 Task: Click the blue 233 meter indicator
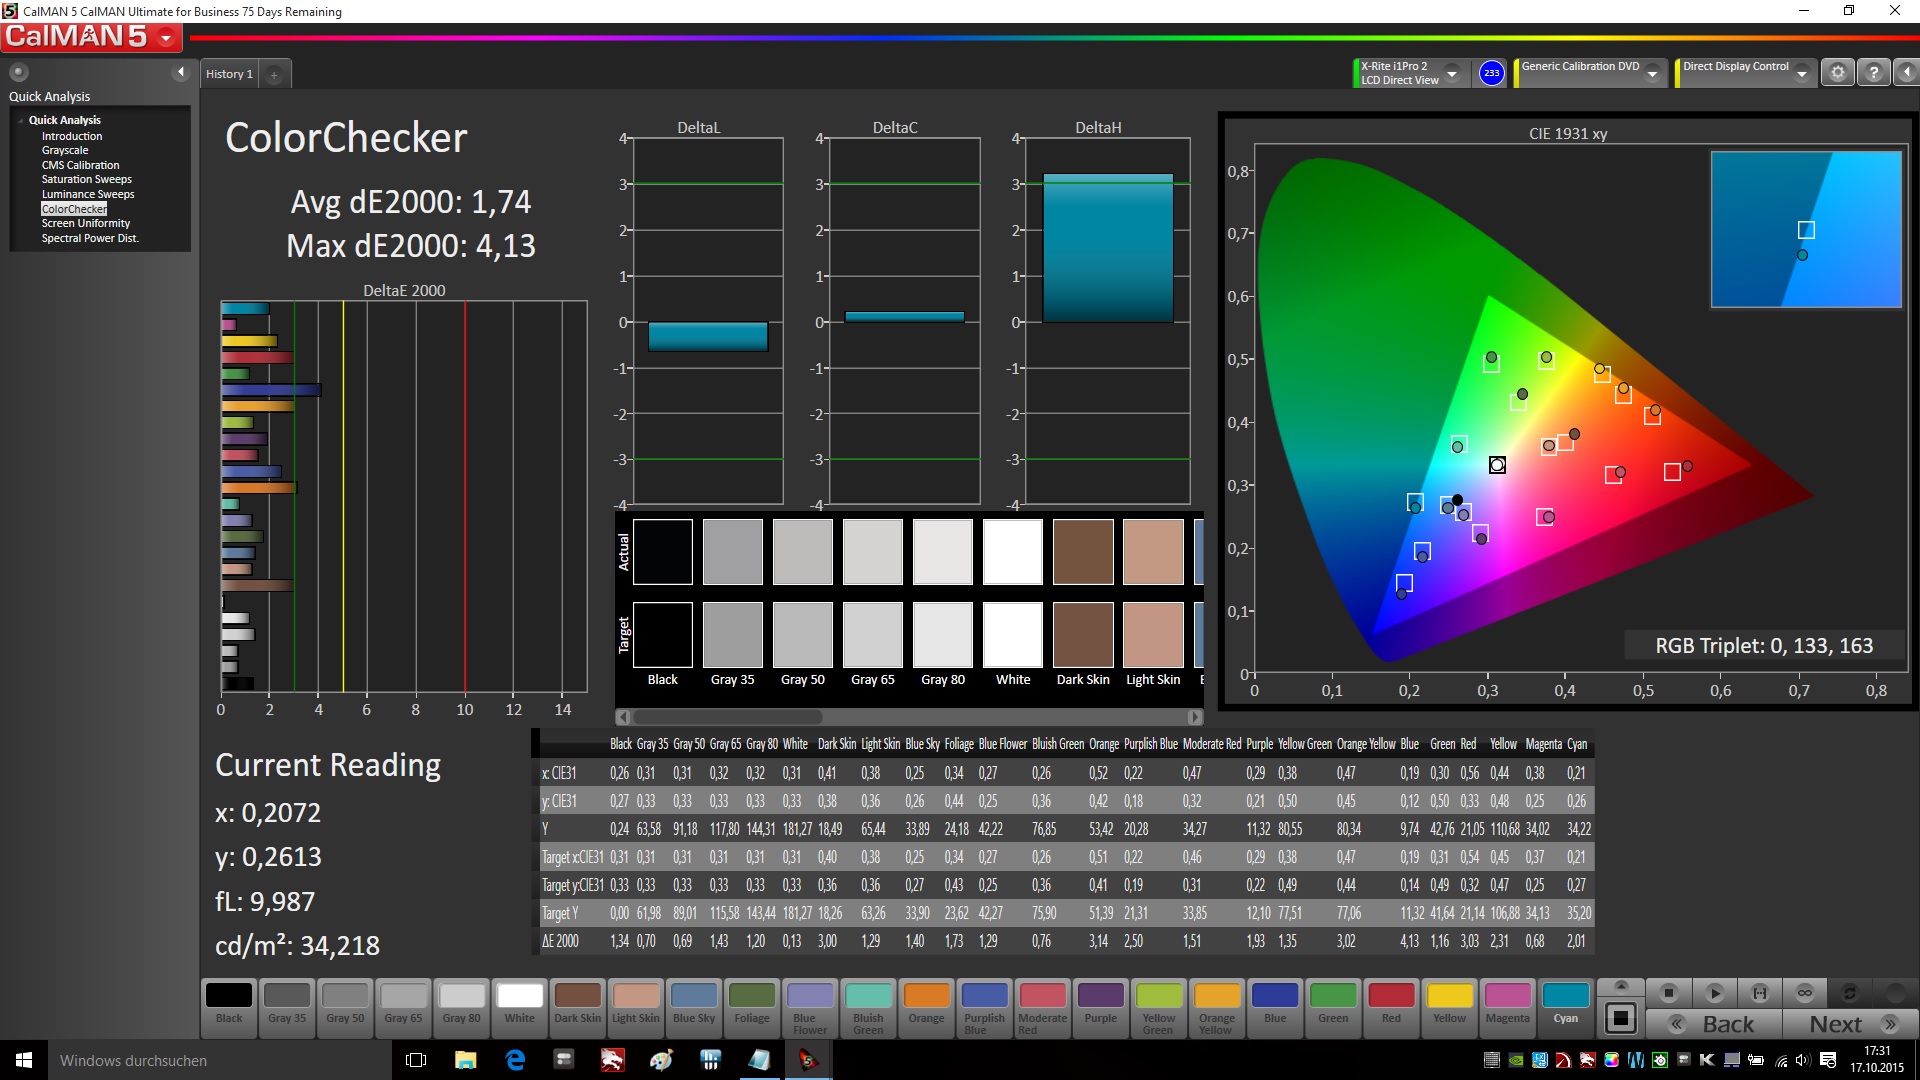pos(1491,73)
